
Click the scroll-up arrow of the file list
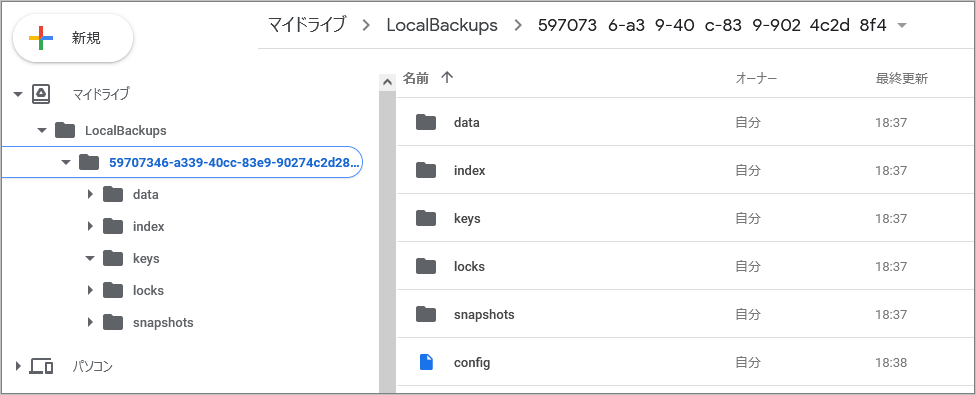click(387, 82)
